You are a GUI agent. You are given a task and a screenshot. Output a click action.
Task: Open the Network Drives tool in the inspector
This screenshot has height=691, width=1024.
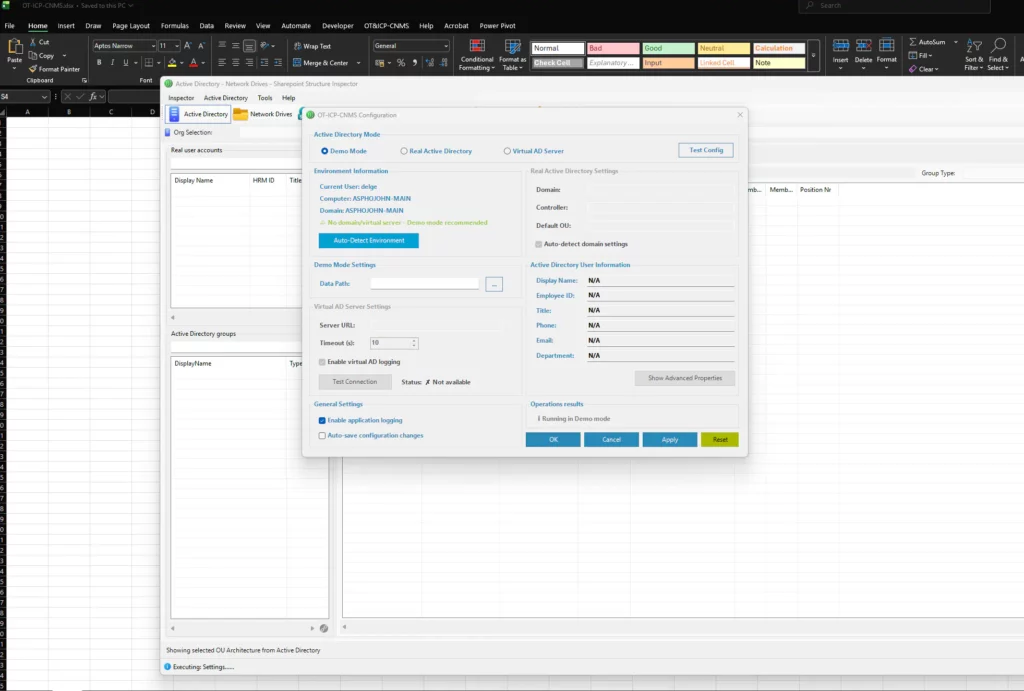pos(263,114)
